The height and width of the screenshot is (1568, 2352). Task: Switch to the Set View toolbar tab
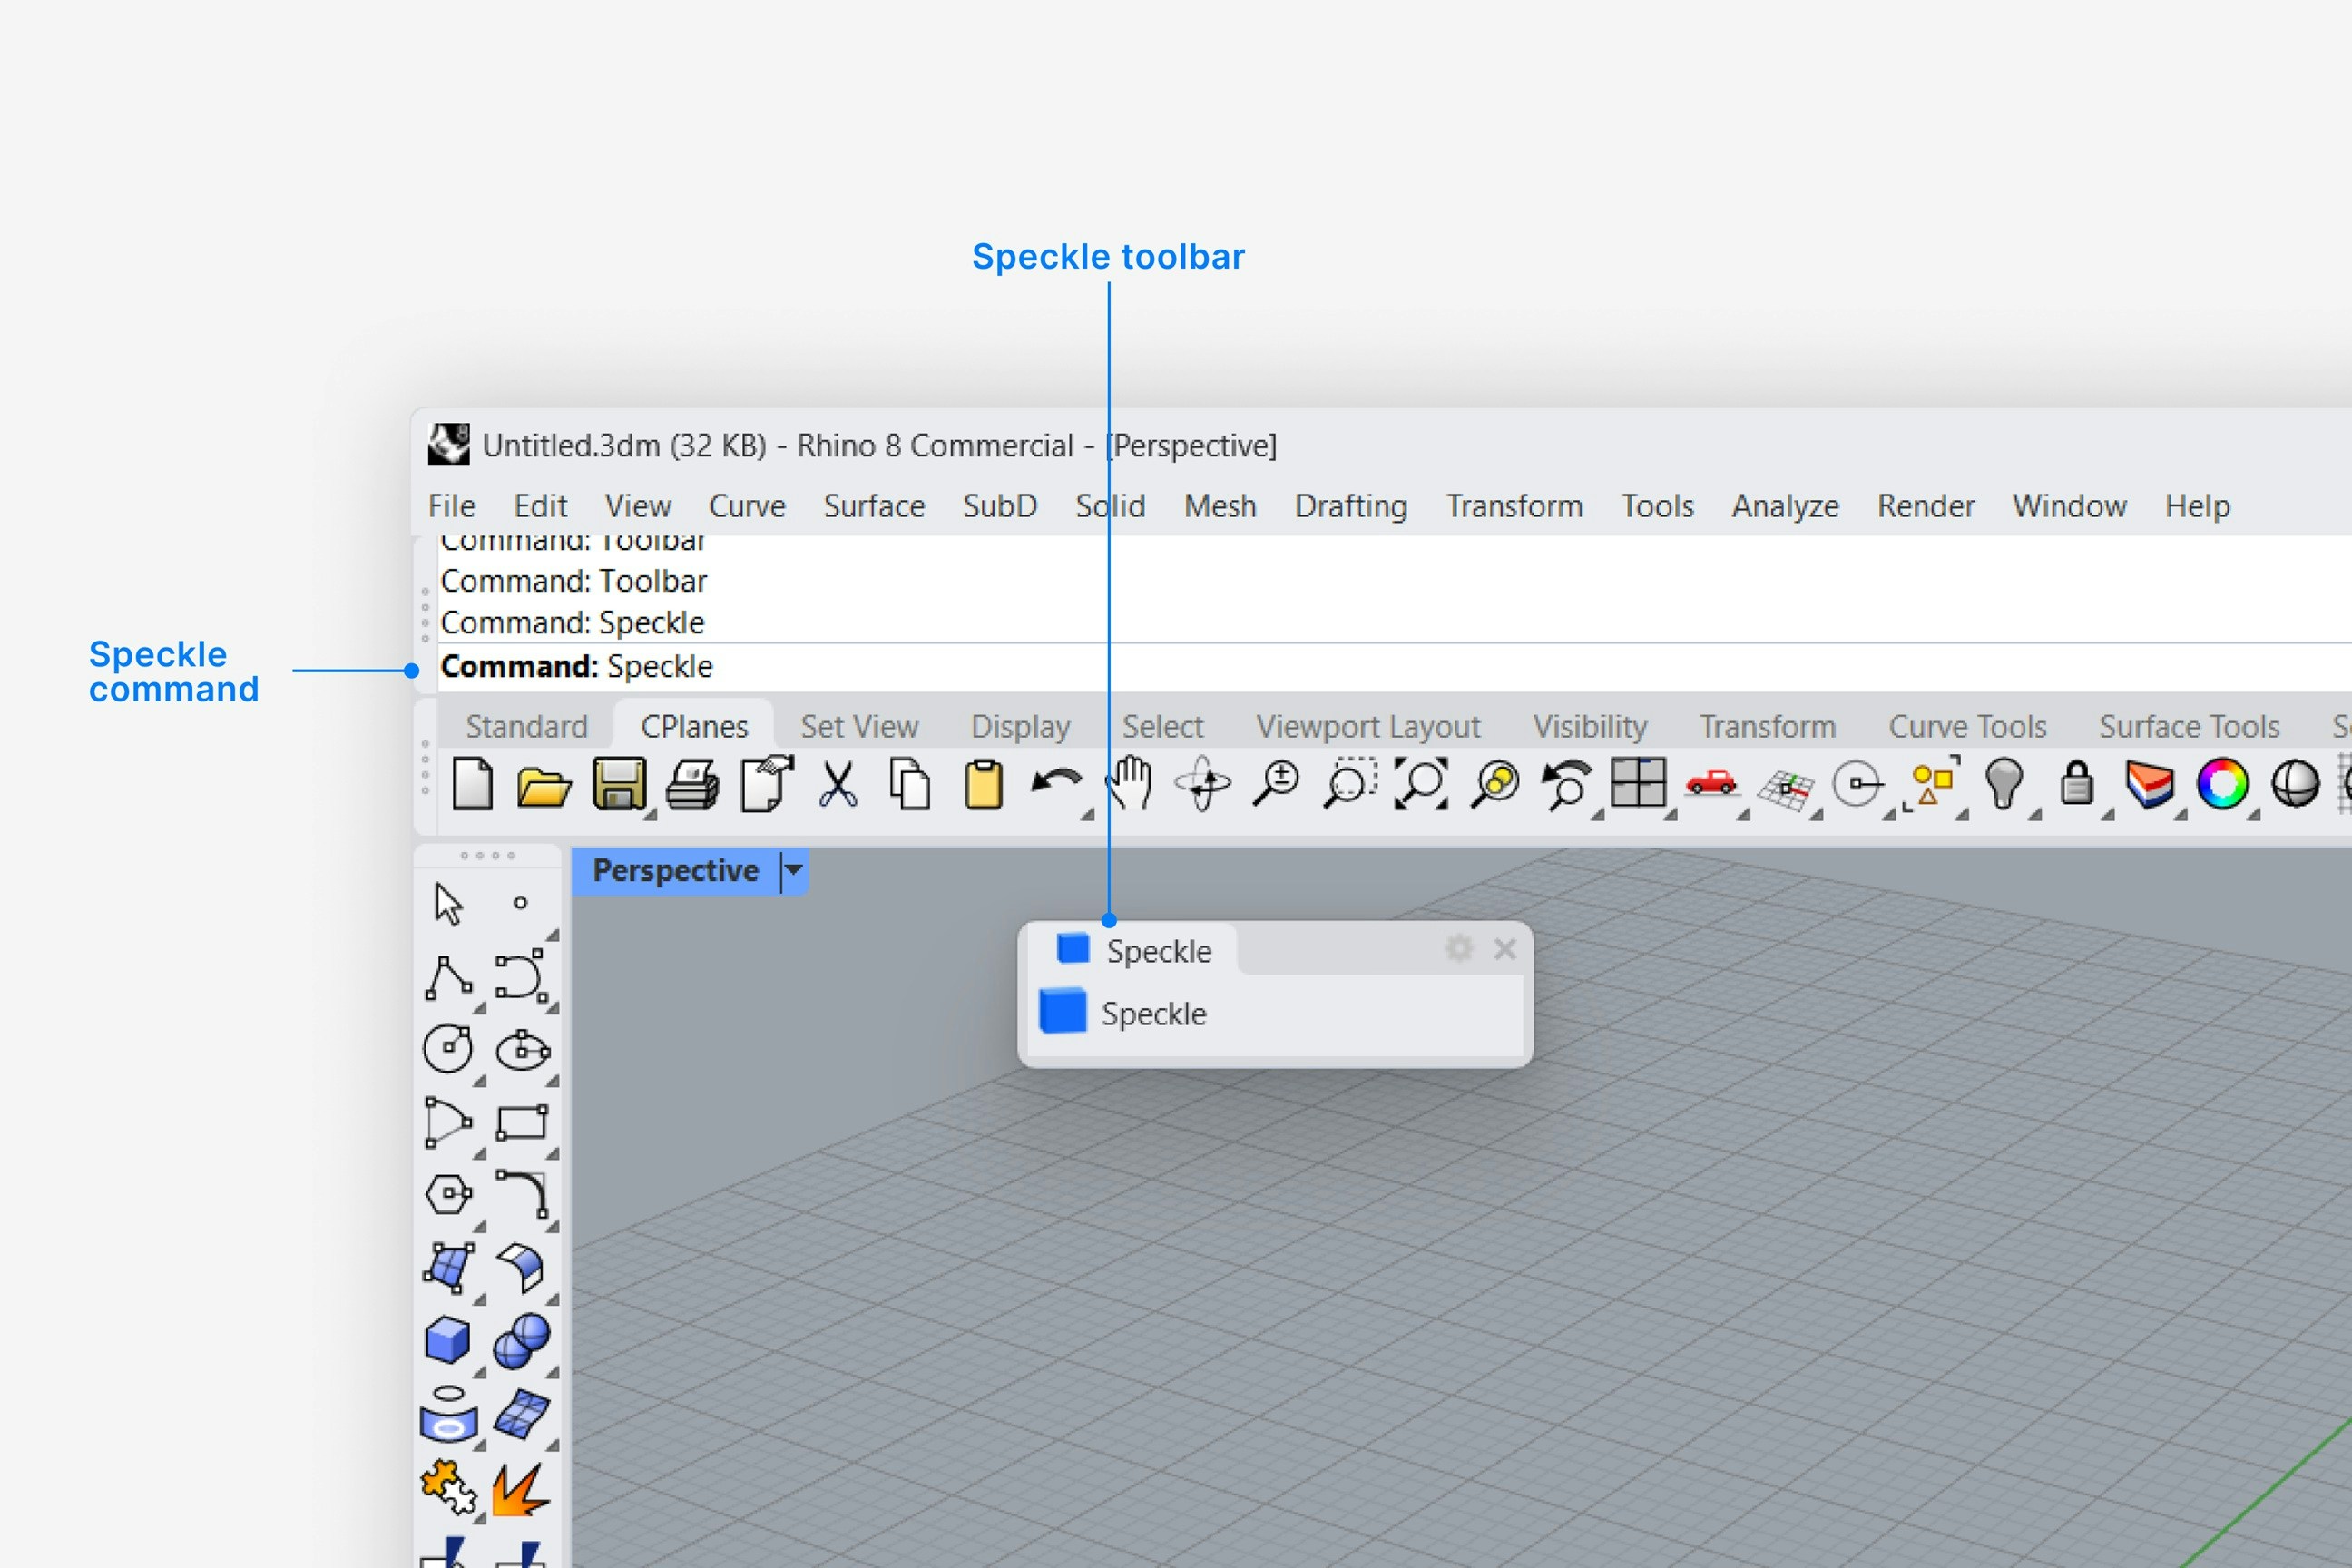pyautogui.click(x=859, y=726)
